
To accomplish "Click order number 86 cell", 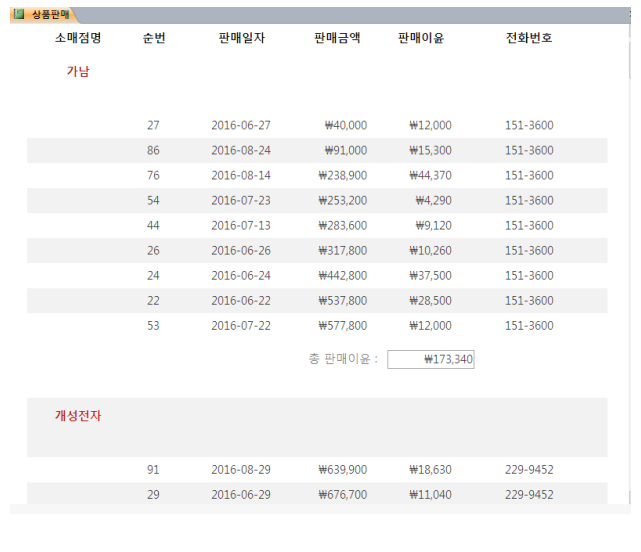I will point(153,151).
